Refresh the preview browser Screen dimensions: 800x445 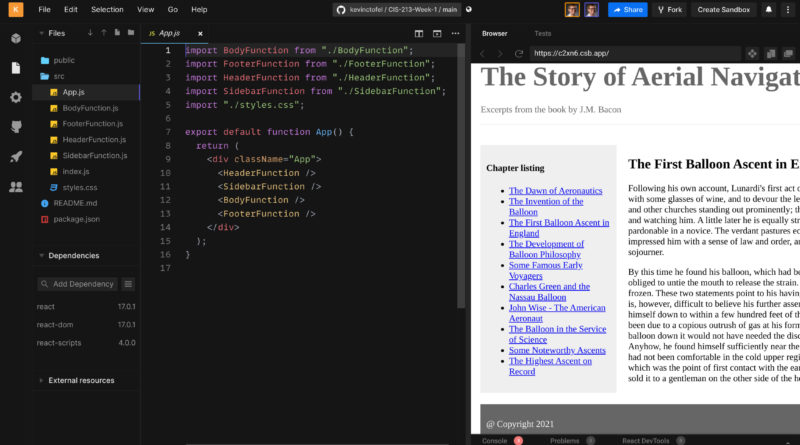pyautogui.click(x=519, y=54)
